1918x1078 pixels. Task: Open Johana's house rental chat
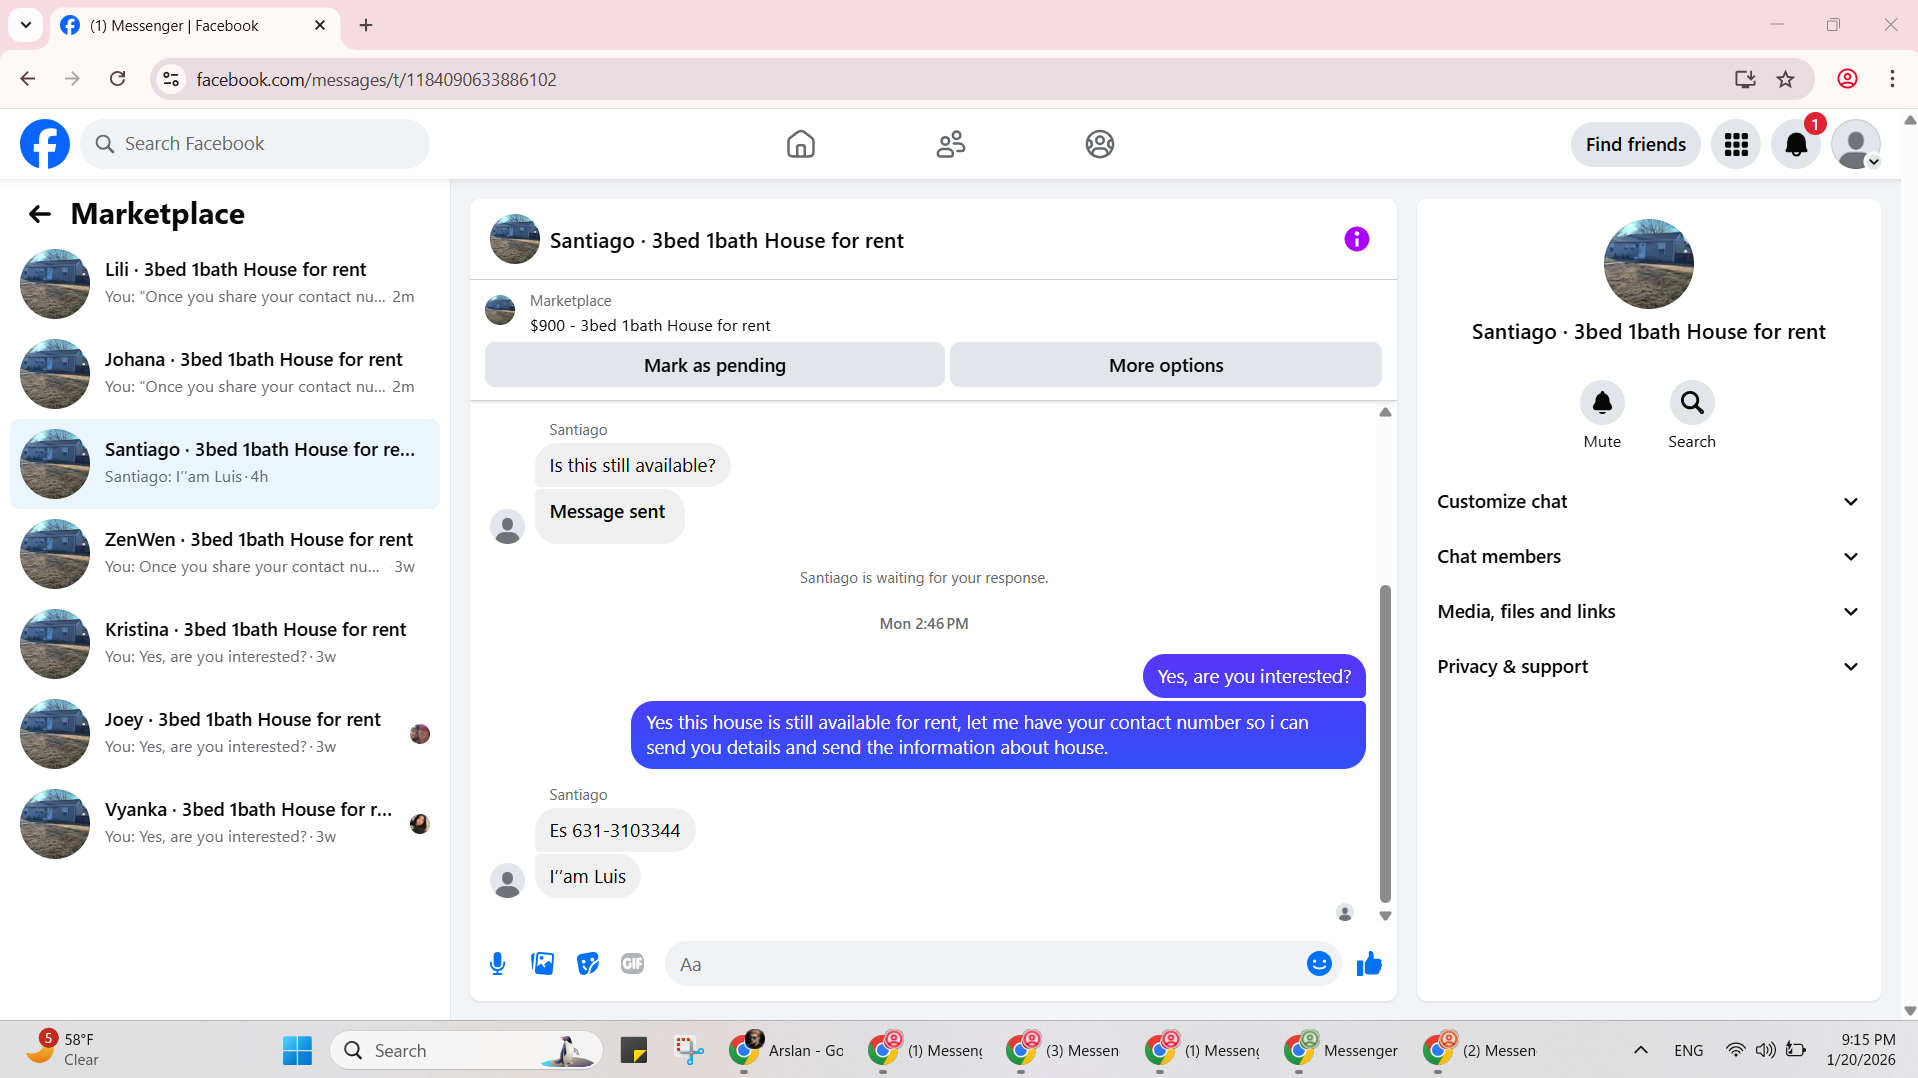point(225,374)
